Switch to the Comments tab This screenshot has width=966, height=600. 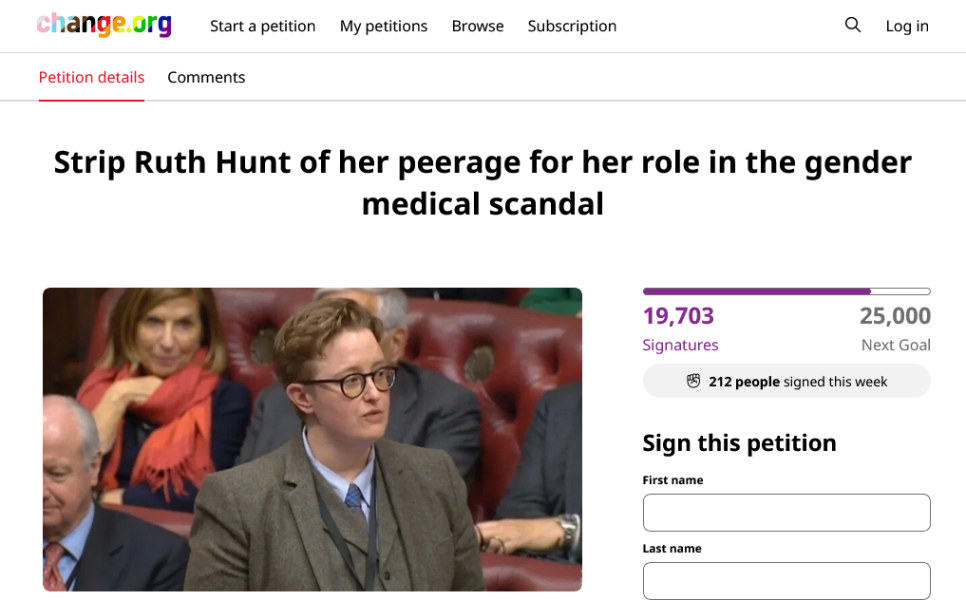(206, 77)
